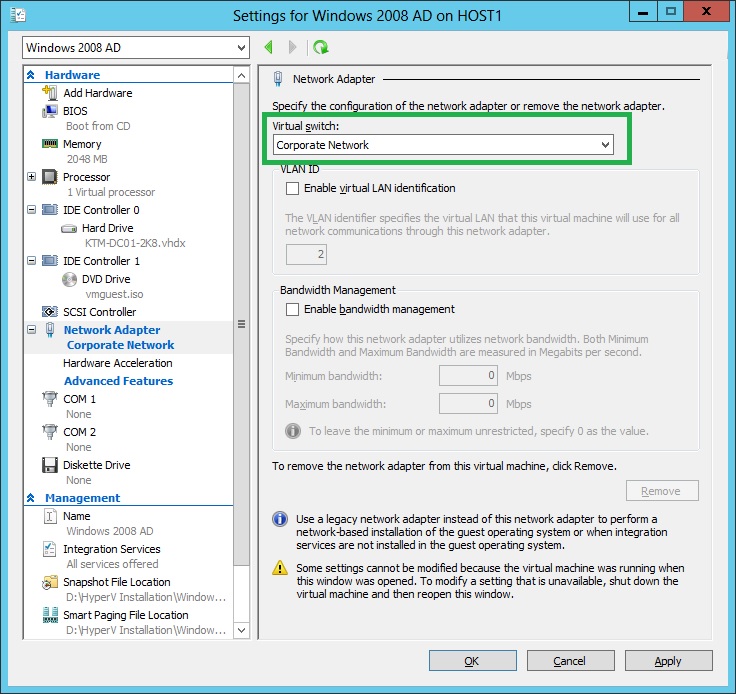Click 'All services offered' text
736x694 pixels.
[112, 564]
